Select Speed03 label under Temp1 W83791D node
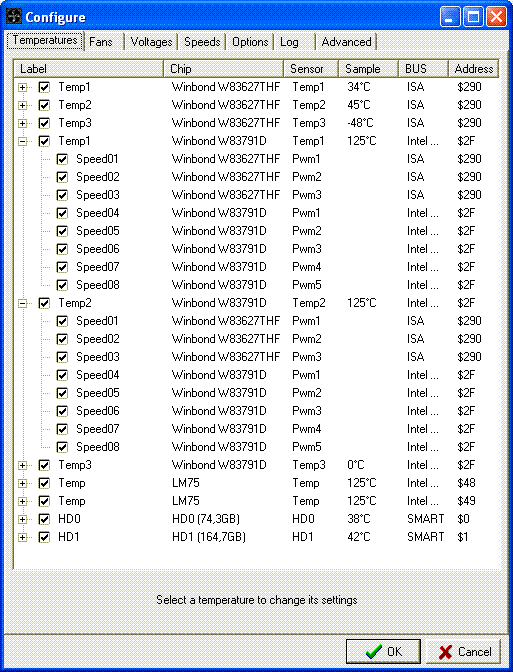513x672 pixels. point(98,195)
